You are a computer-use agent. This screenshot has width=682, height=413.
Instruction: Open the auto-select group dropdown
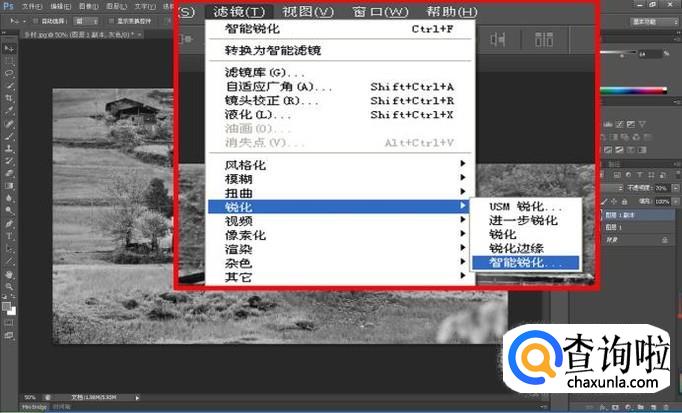coord(86,21)
